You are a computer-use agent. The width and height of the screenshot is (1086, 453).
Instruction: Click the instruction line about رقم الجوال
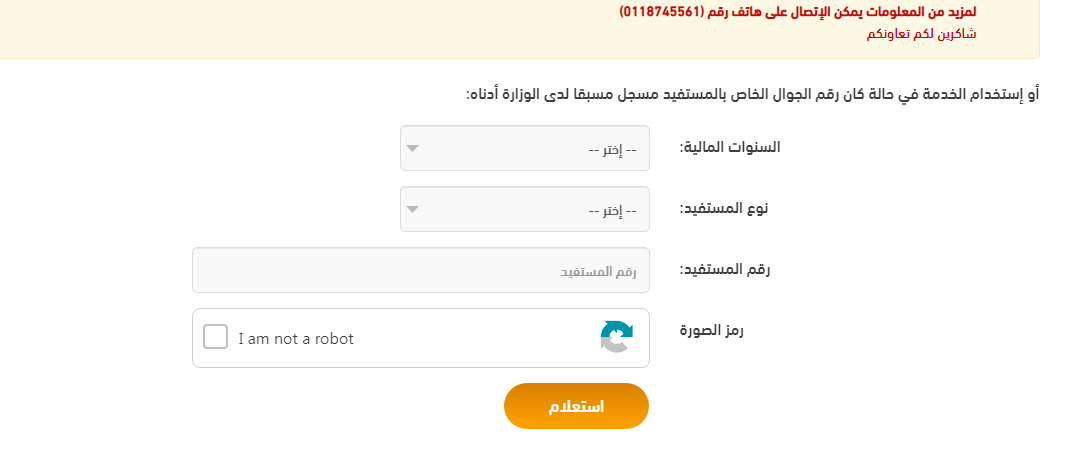tap(753, 94)
